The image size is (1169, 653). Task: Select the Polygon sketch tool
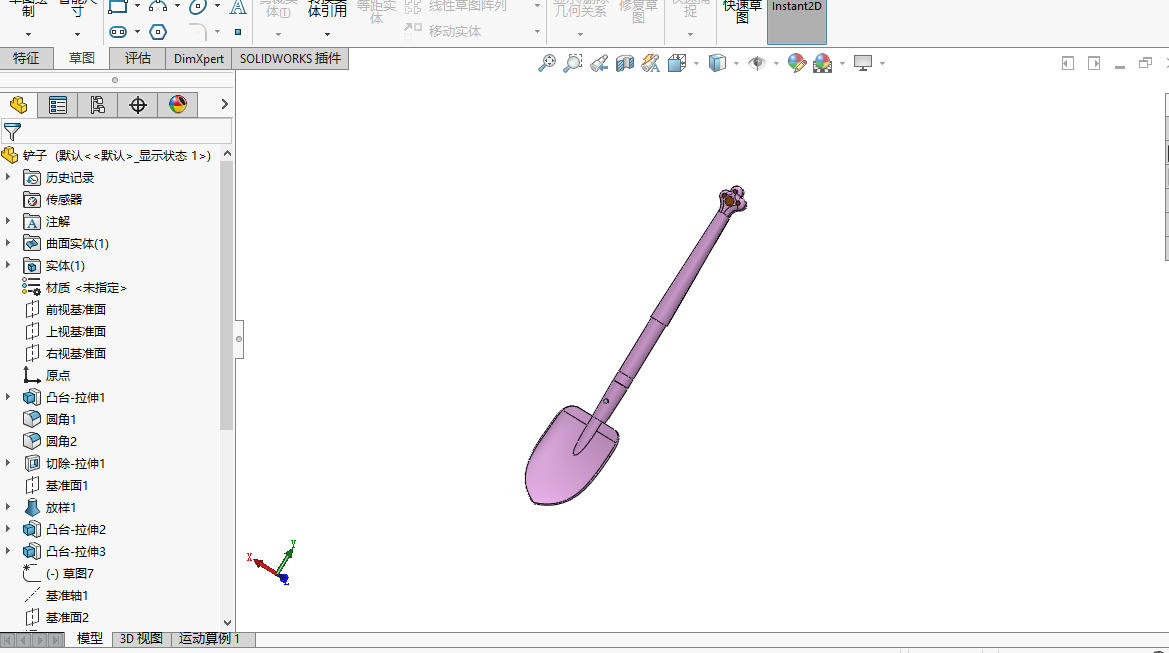pos(158,32)
